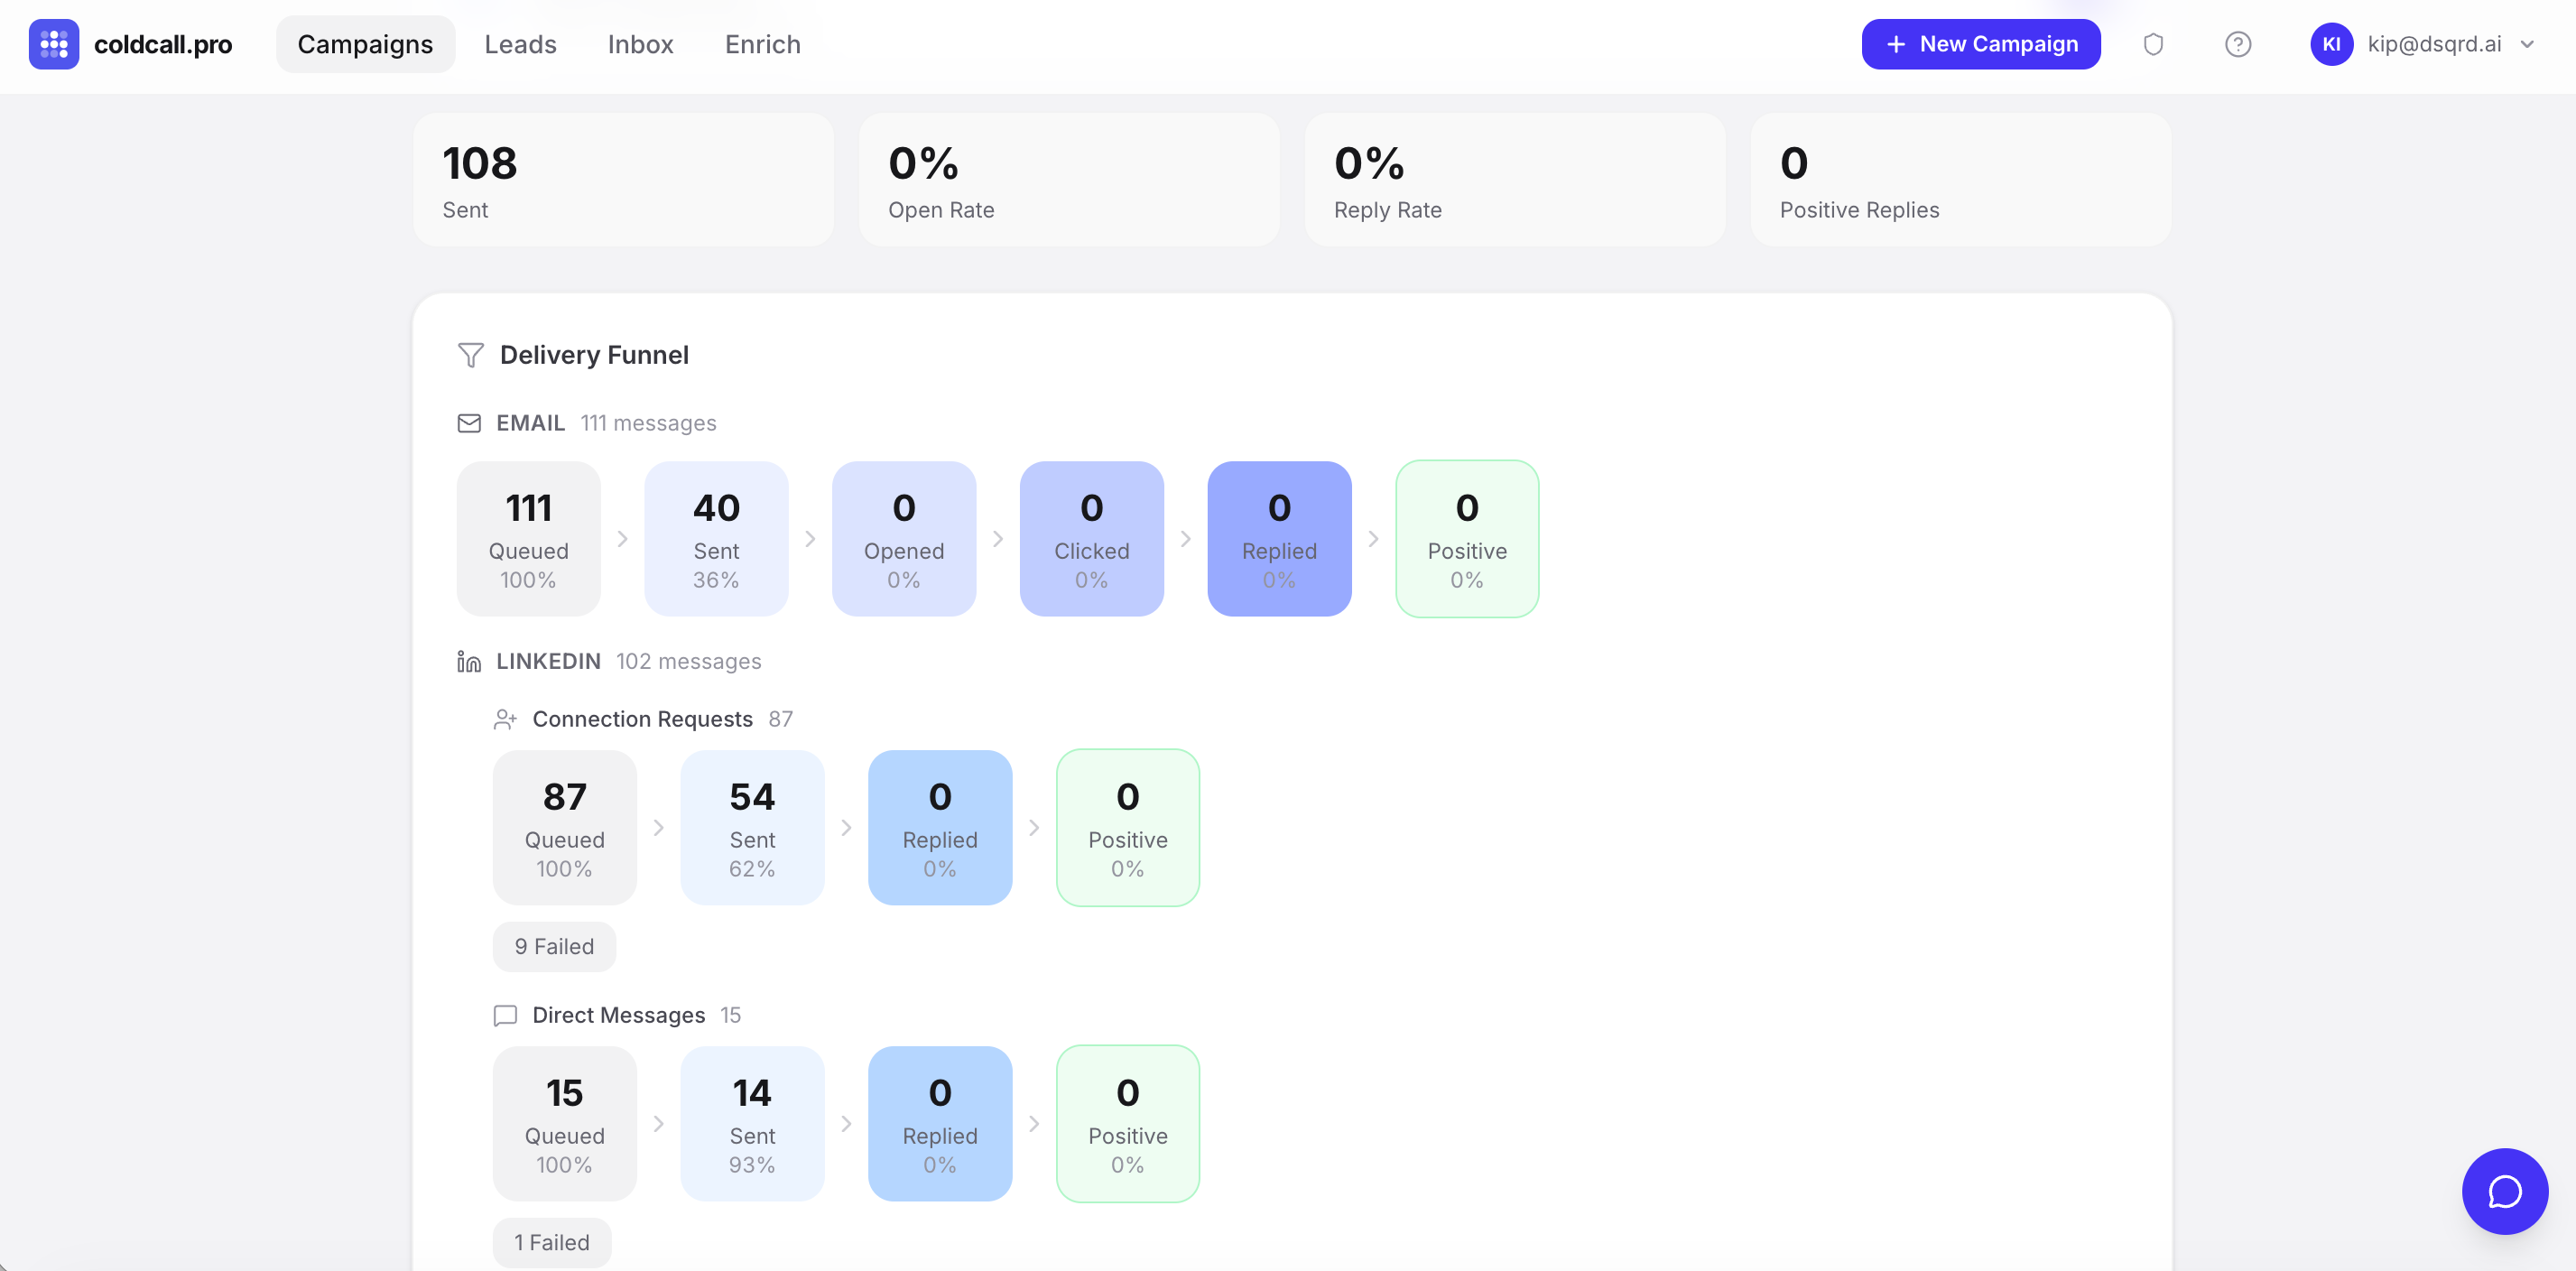Select the Campaigns tab
Screen dimensions: 2576x1271
[x=365, y=44]
